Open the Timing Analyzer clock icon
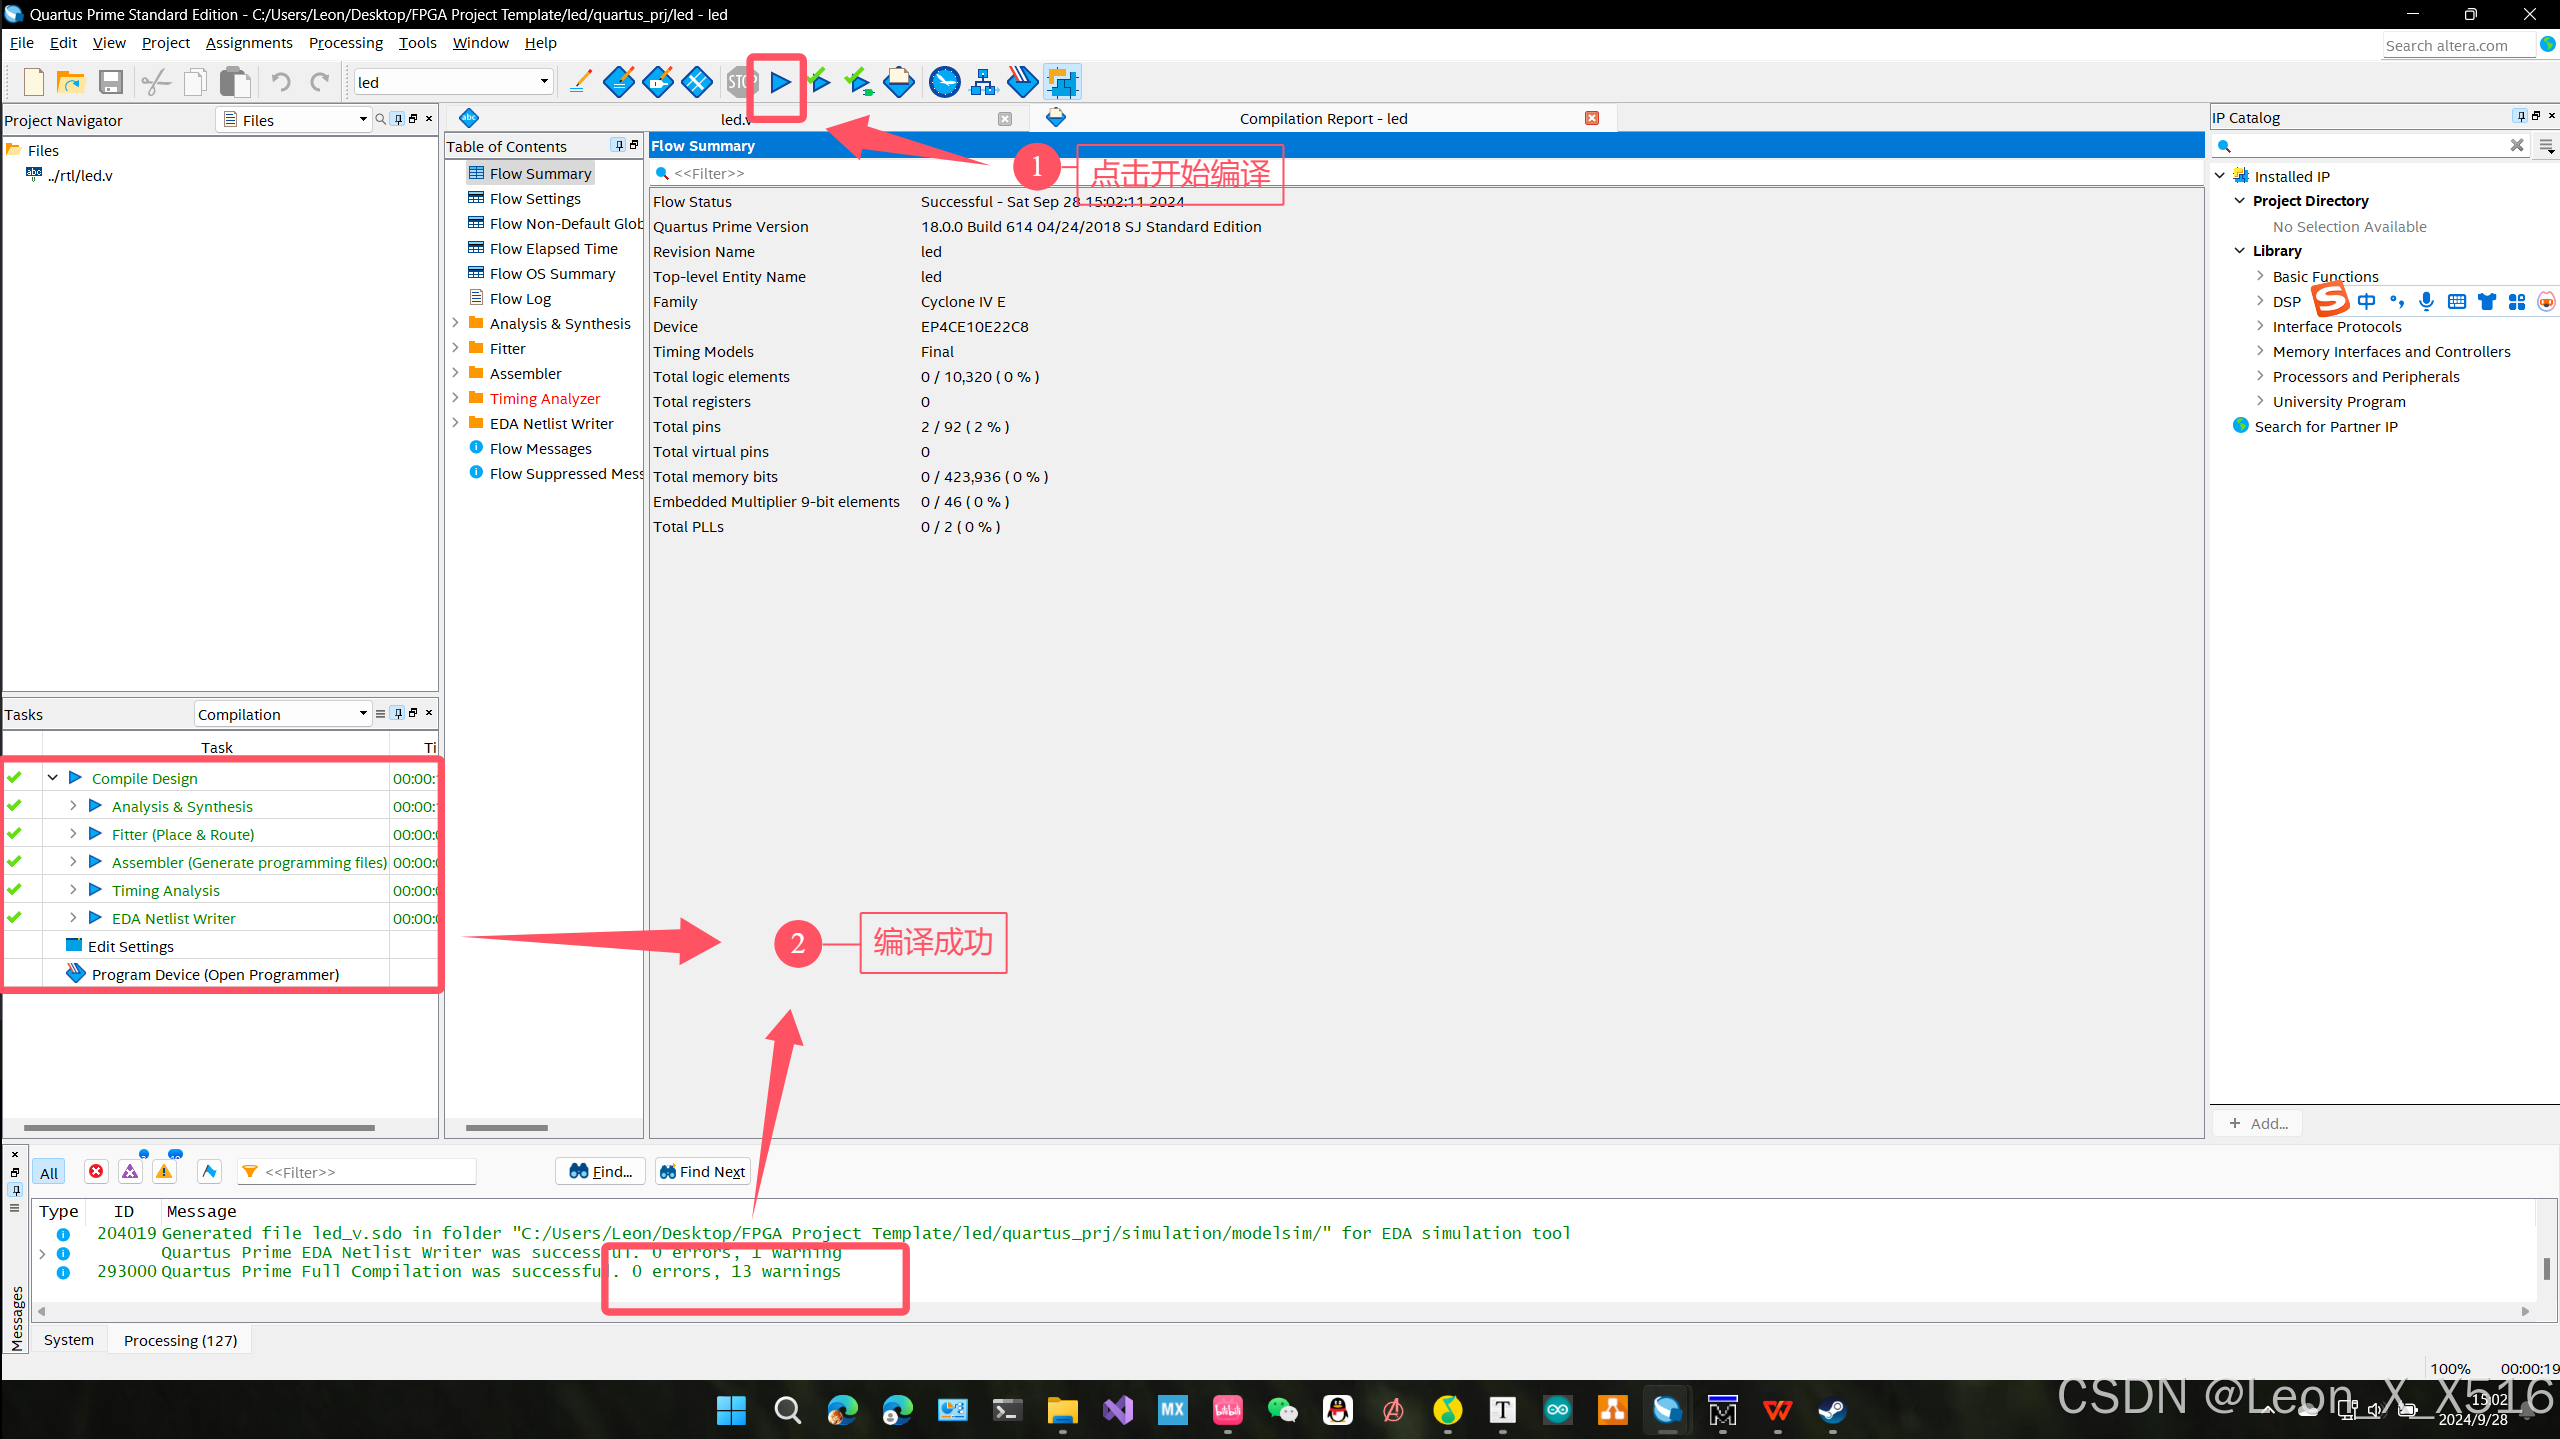This screenshot has width=2560, height=1439. click(x=944, y=82)
